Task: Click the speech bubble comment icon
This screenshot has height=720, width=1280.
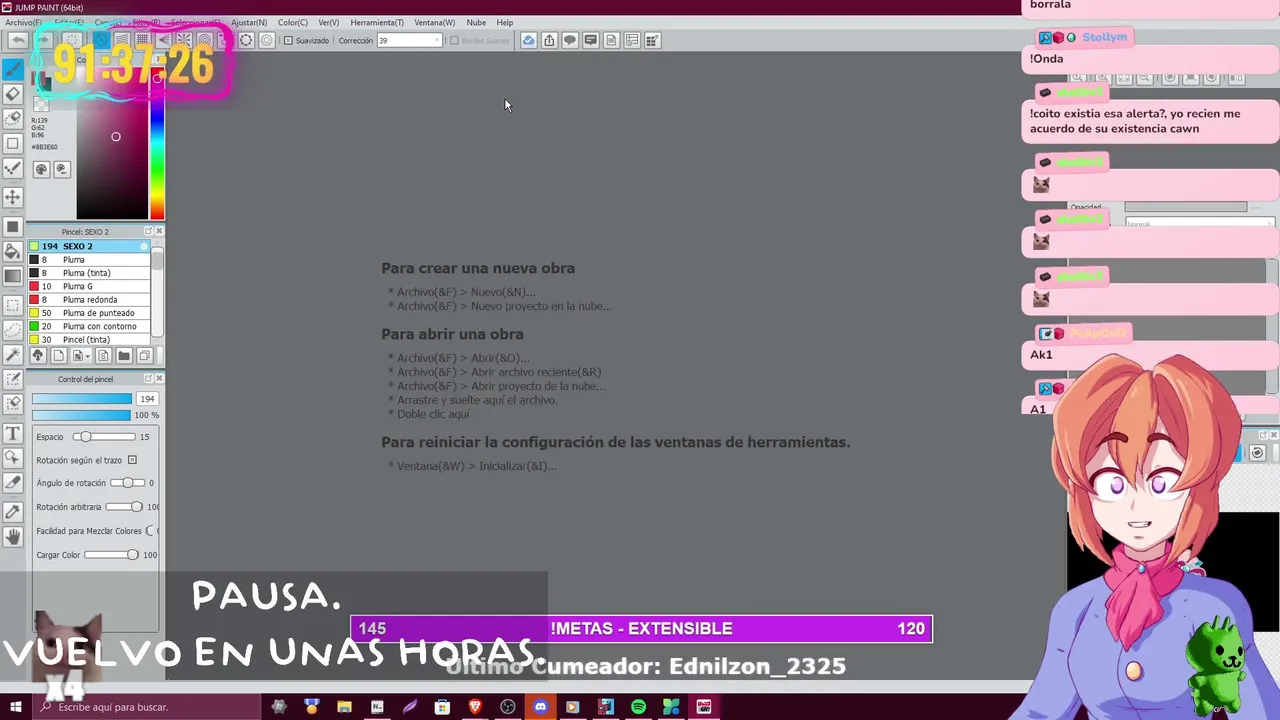Action: pyautogui.click(x=570, y=40)
